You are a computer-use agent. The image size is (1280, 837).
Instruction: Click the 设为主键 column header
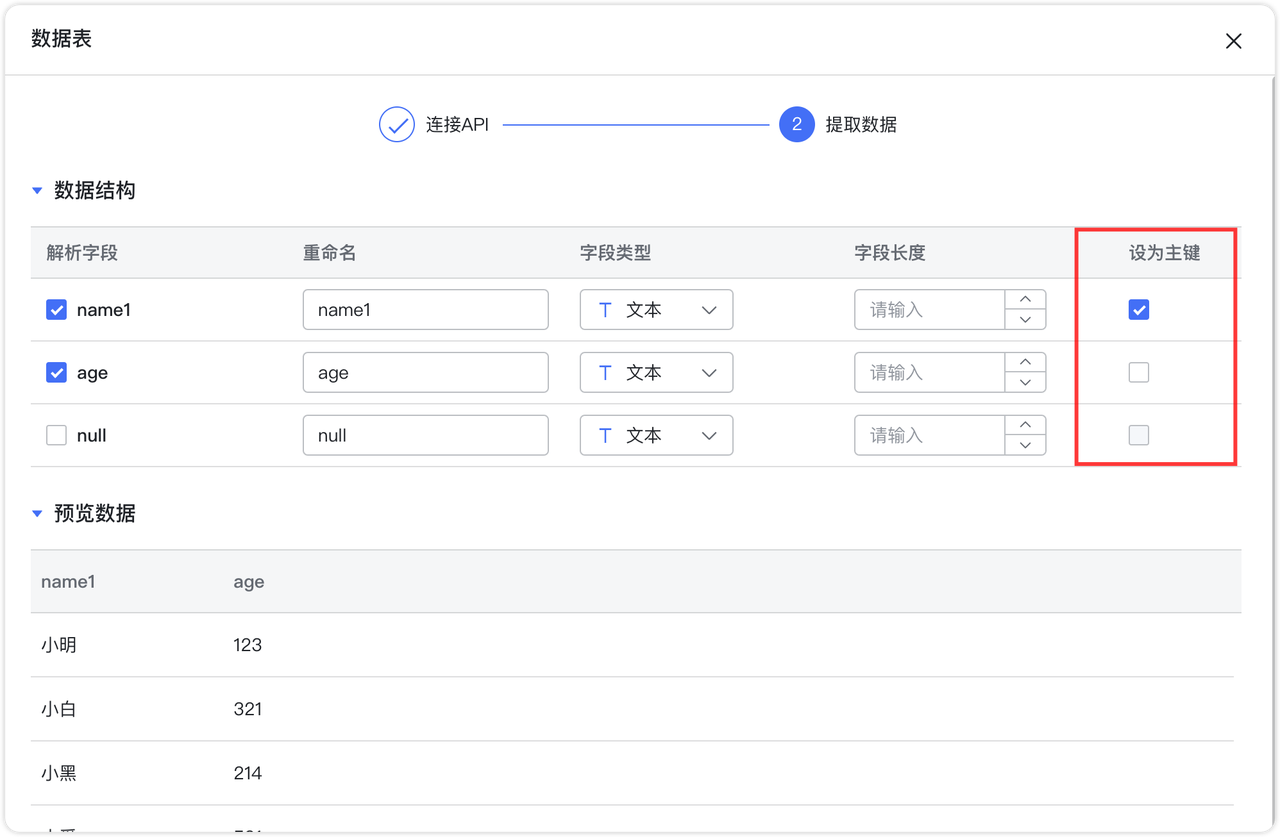click(x=1164, y=253)
